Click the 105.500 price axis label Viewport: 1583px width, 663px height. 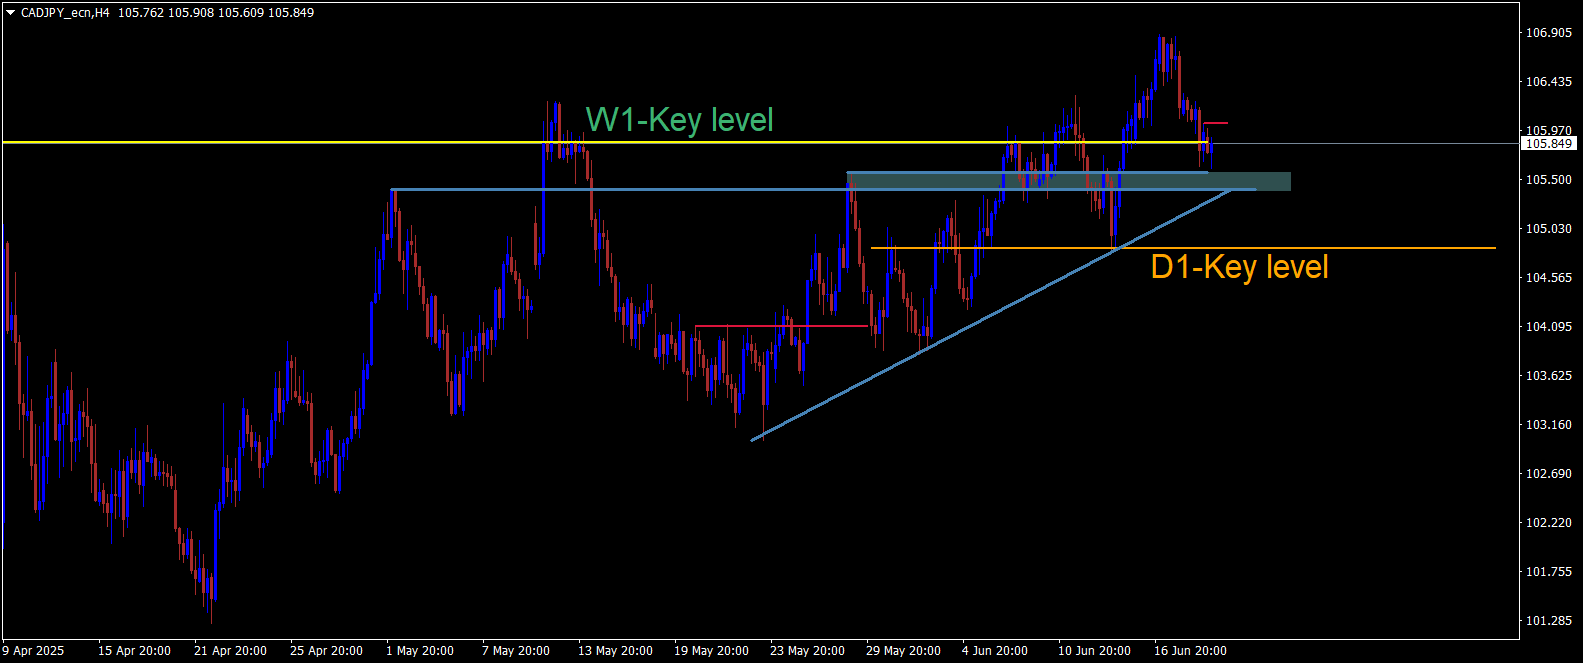(1548, 180)
